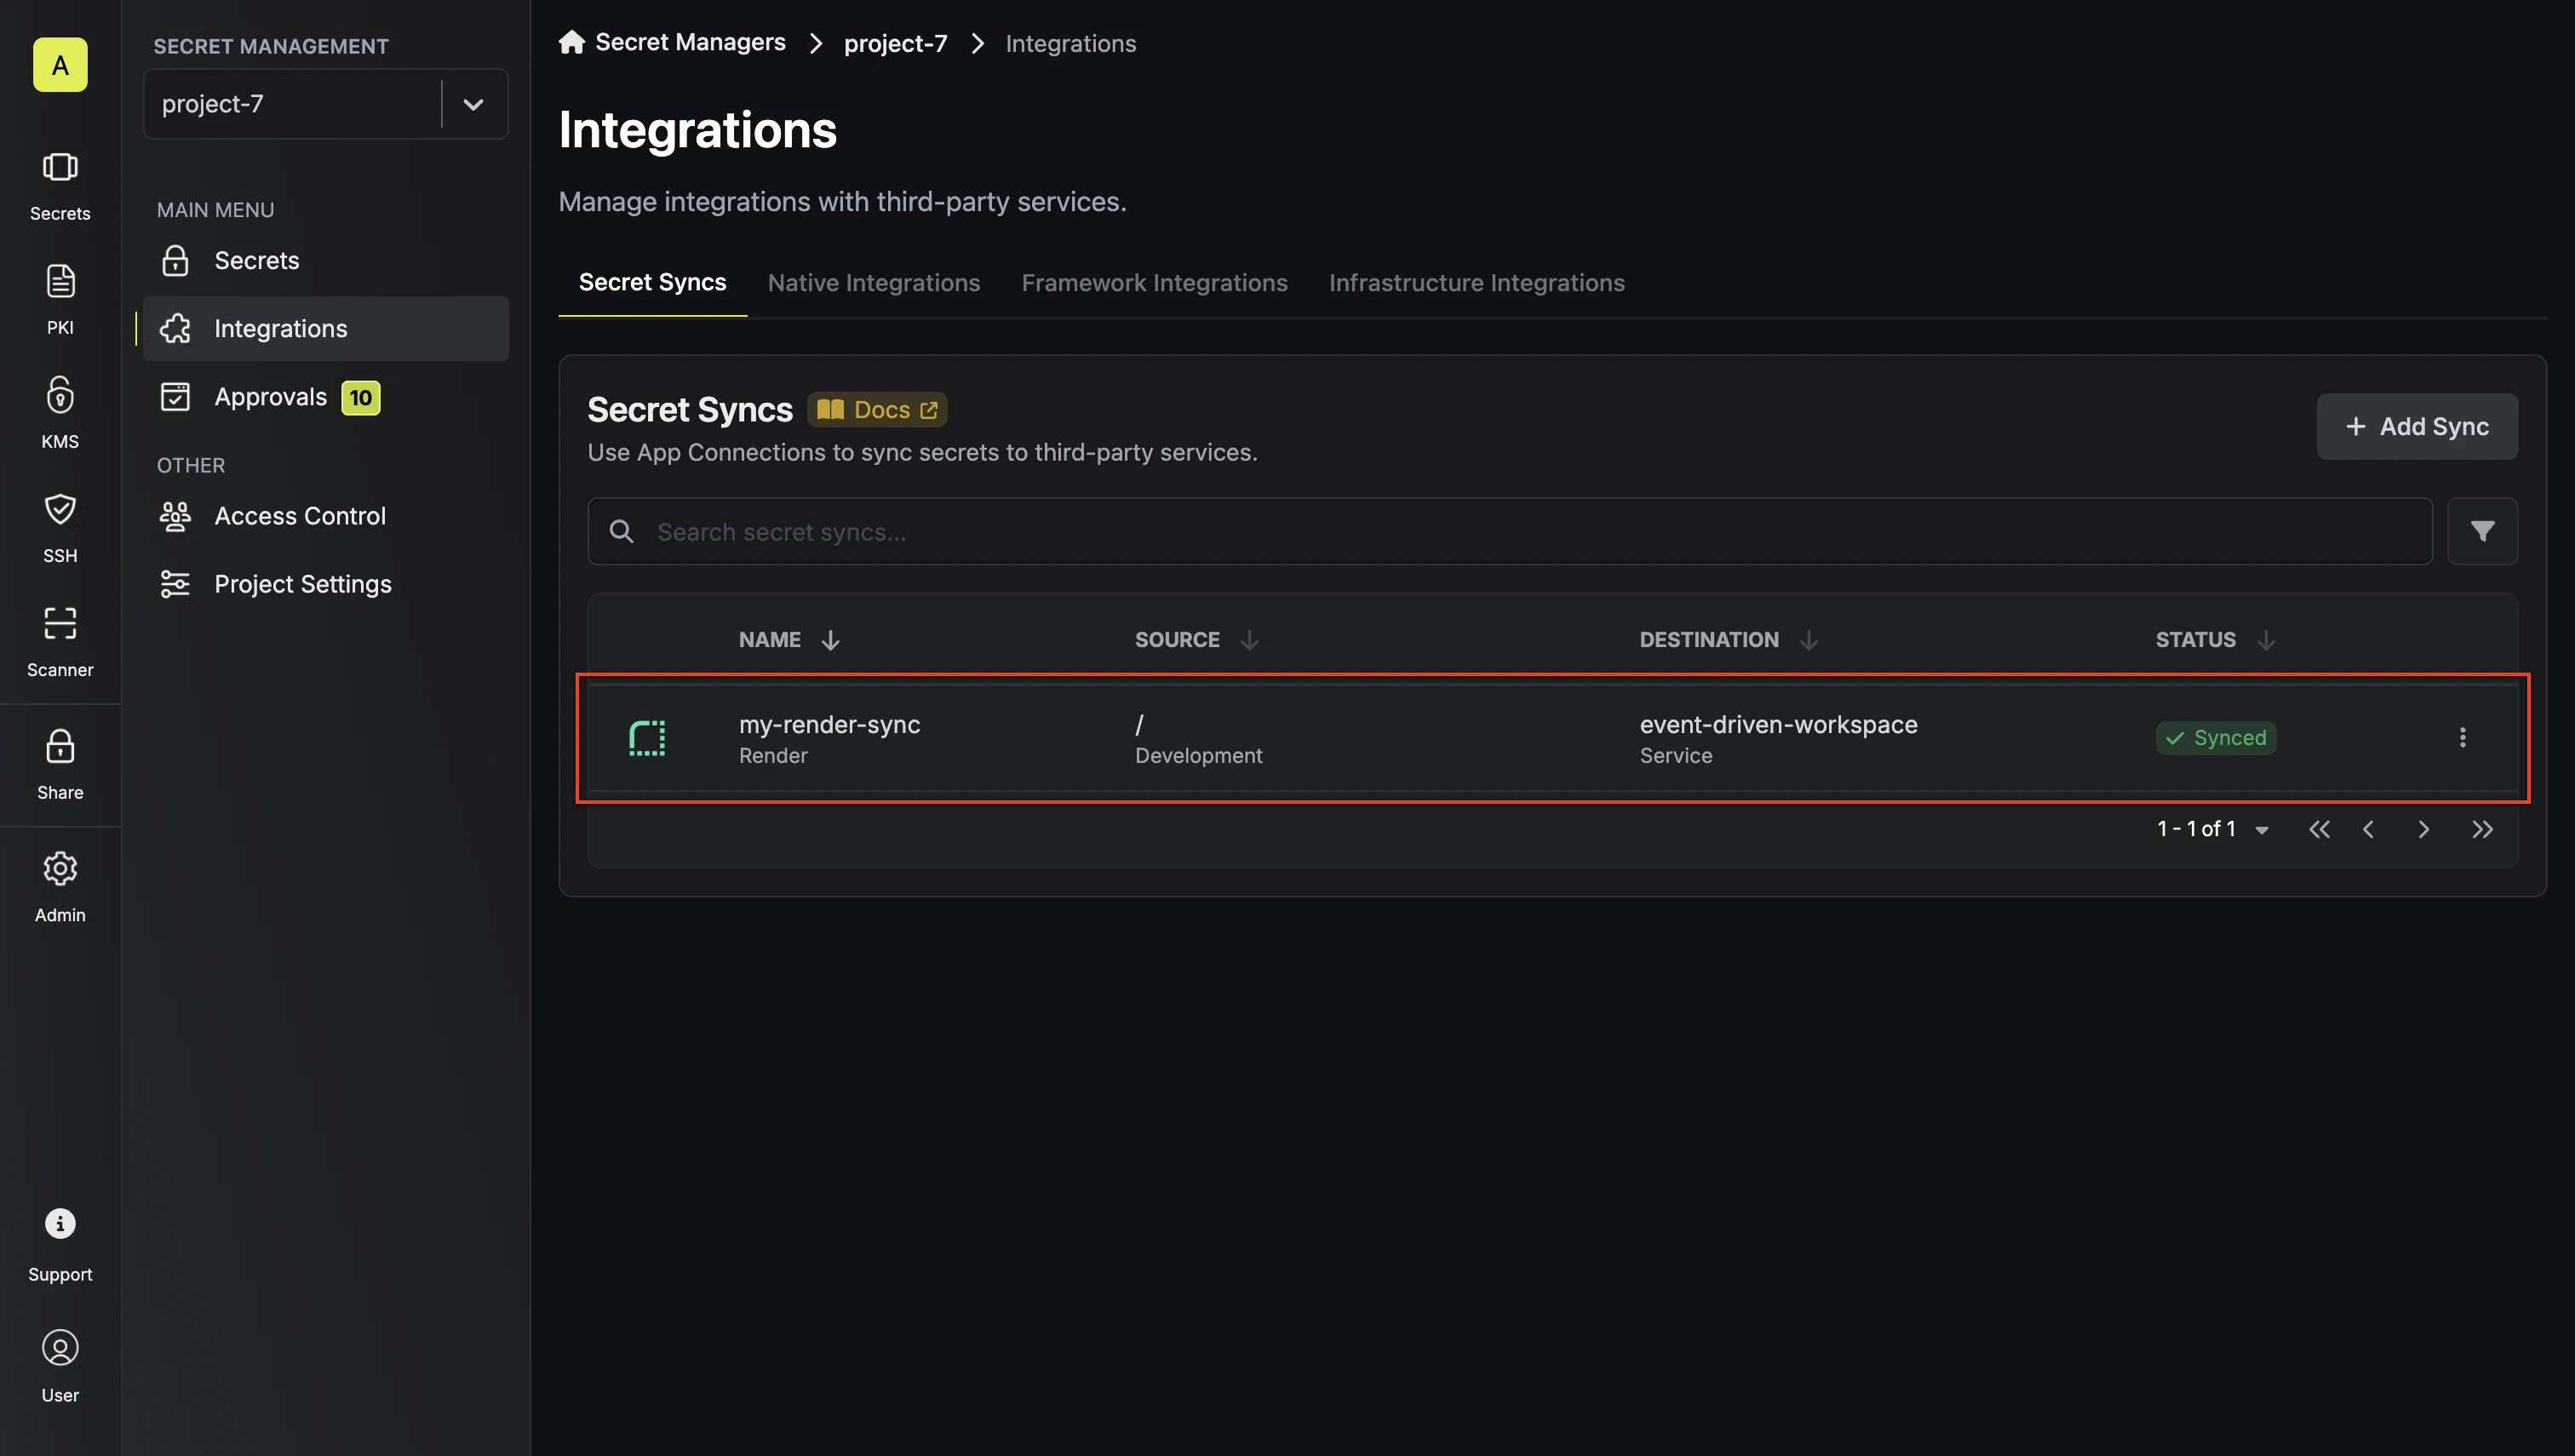
Task: Click the Integrations breadcrumb item
Action: pos(1070,43)
